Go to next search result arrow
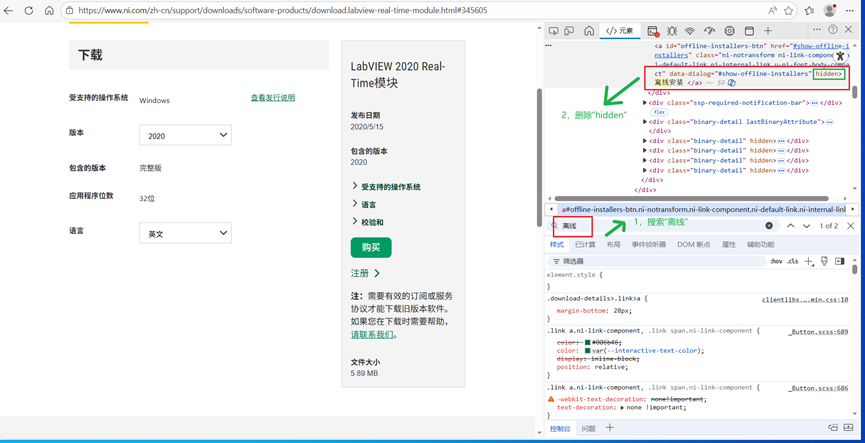This screenshot has width=865, height=443. 807,226
